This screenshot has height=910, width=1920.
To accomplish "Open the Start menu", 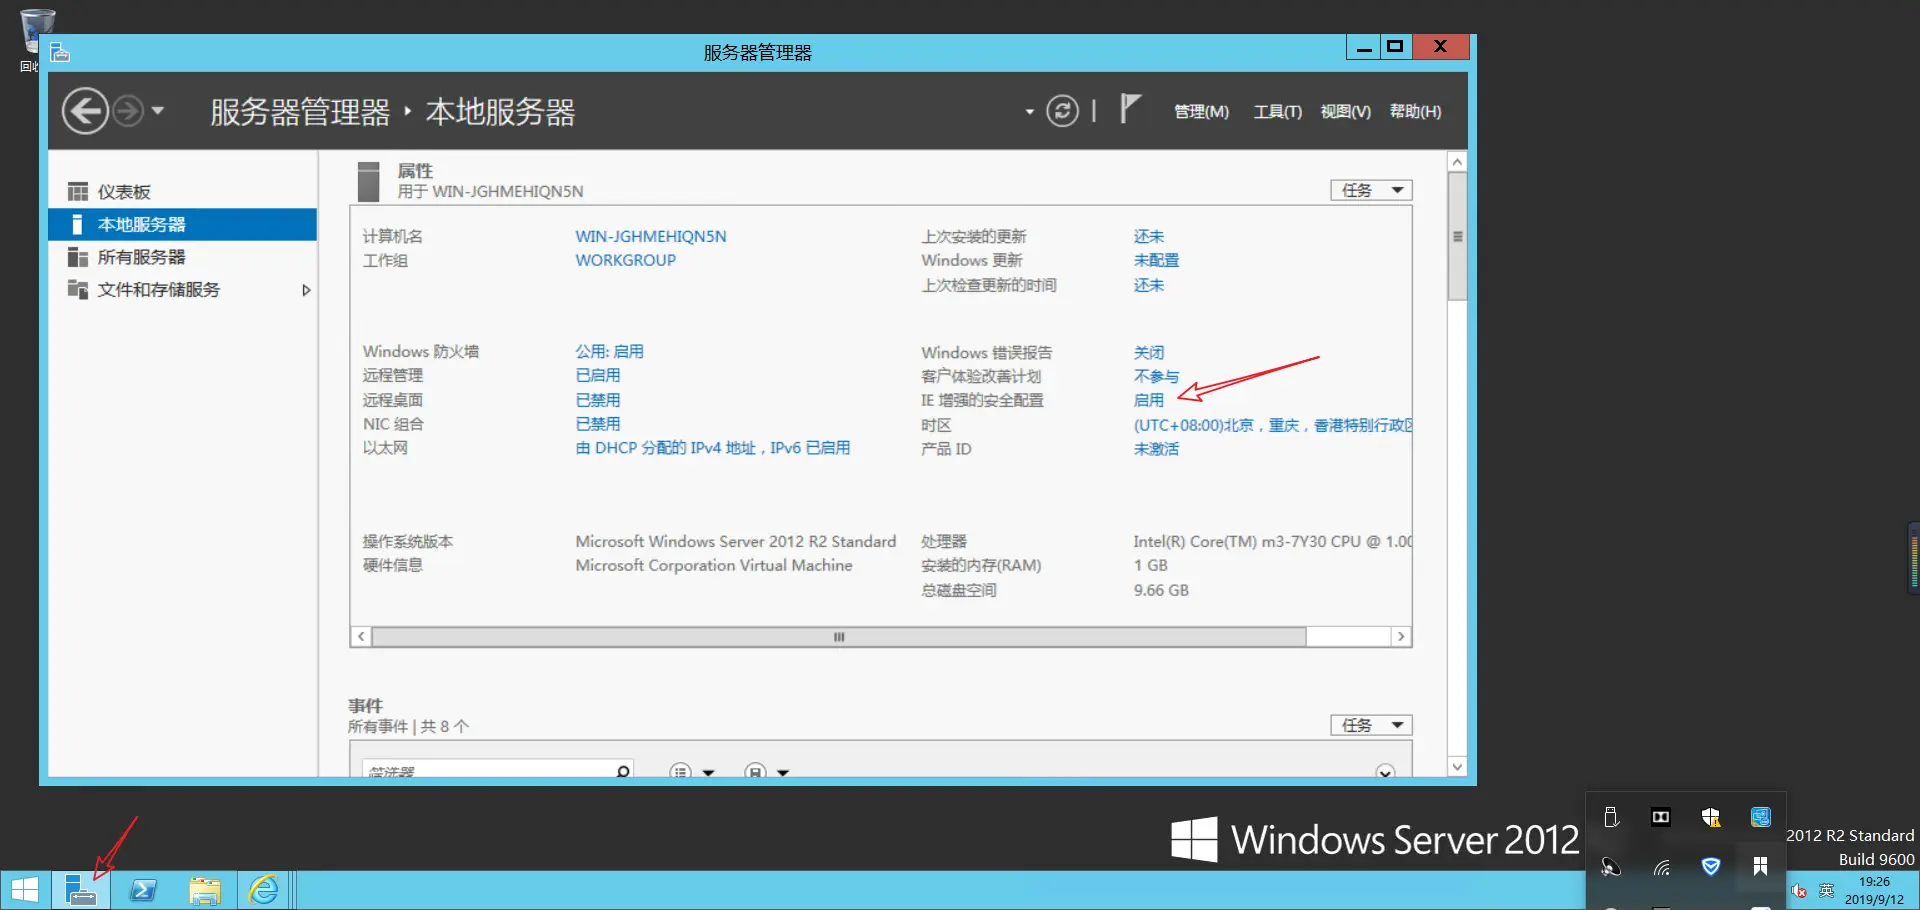I will (x=25, y=890).
